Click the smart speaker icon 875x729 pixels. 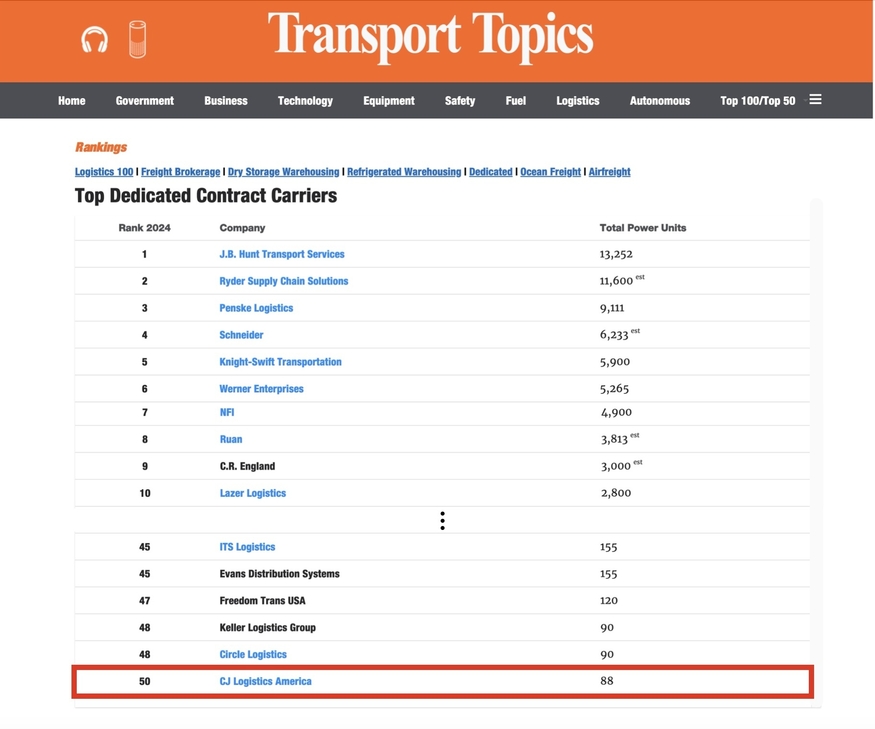pos(137,39)
